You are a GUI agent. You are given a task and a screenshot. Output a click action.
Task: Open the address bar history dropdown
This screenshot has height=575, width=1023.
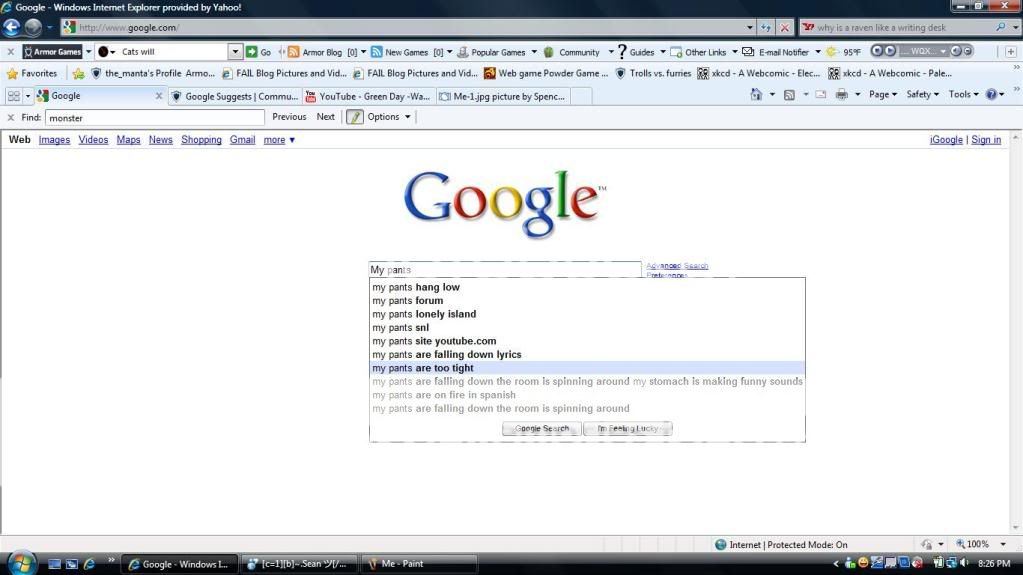pos(750,27)
